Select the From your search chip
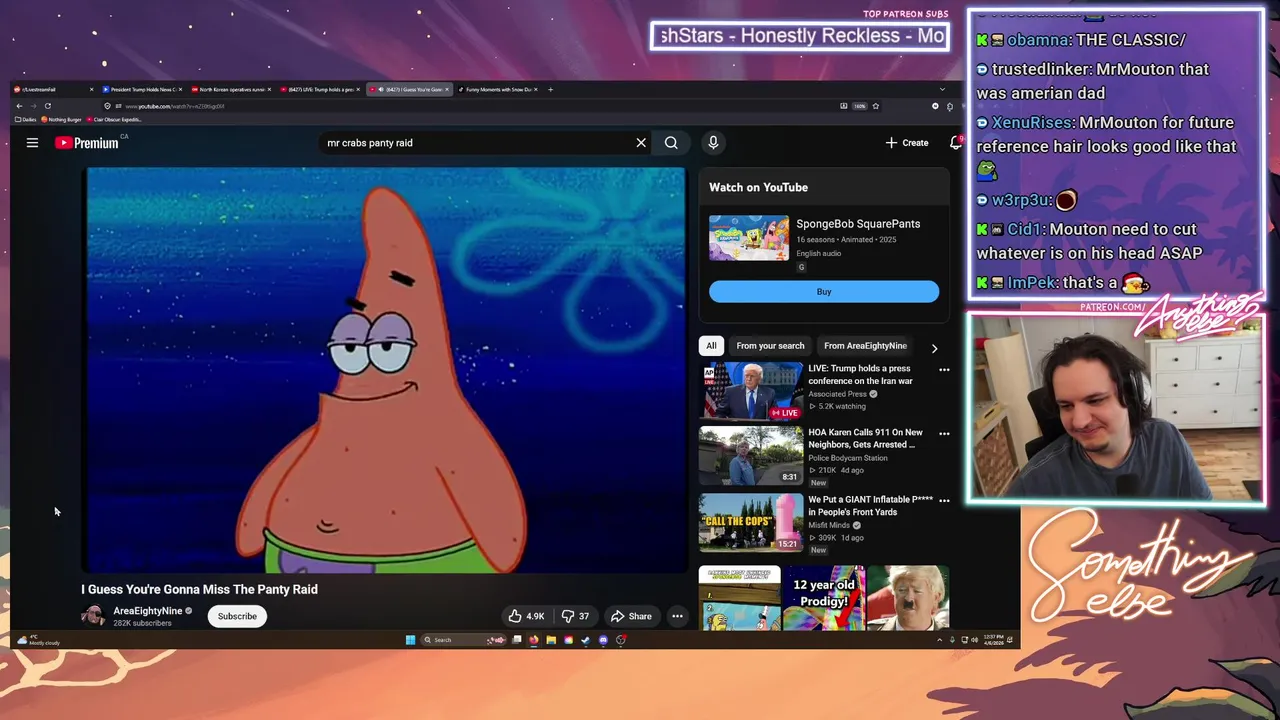 770,346
